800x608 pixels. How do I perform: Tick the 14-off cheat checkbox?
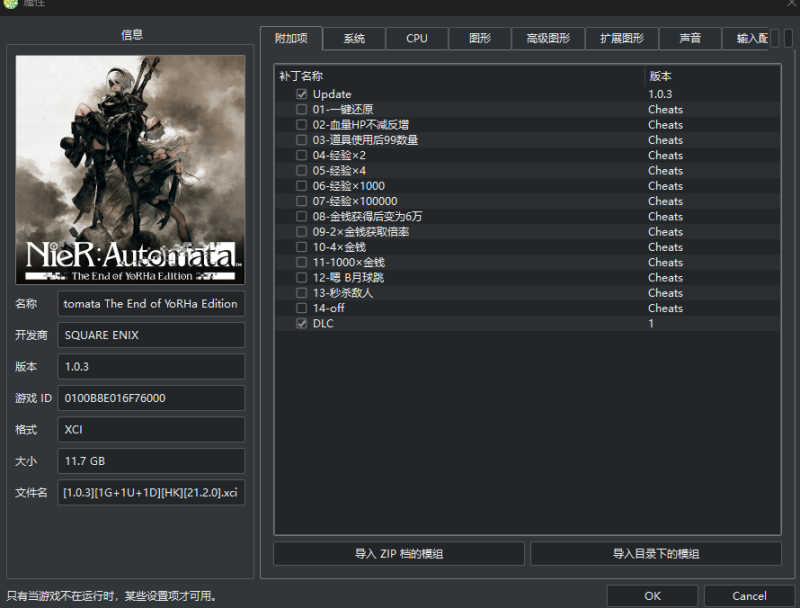tap(302, 308)
